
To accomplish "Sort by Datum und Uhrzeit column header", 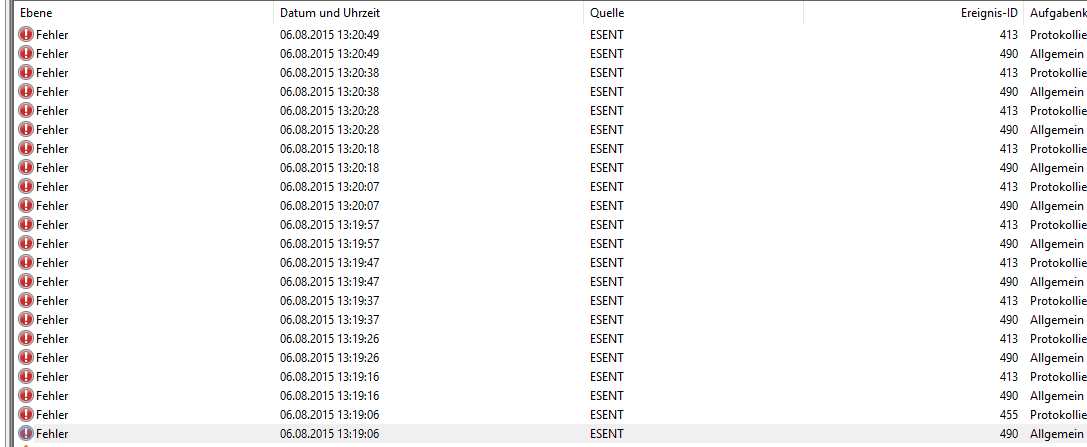I will click(429, 12).
